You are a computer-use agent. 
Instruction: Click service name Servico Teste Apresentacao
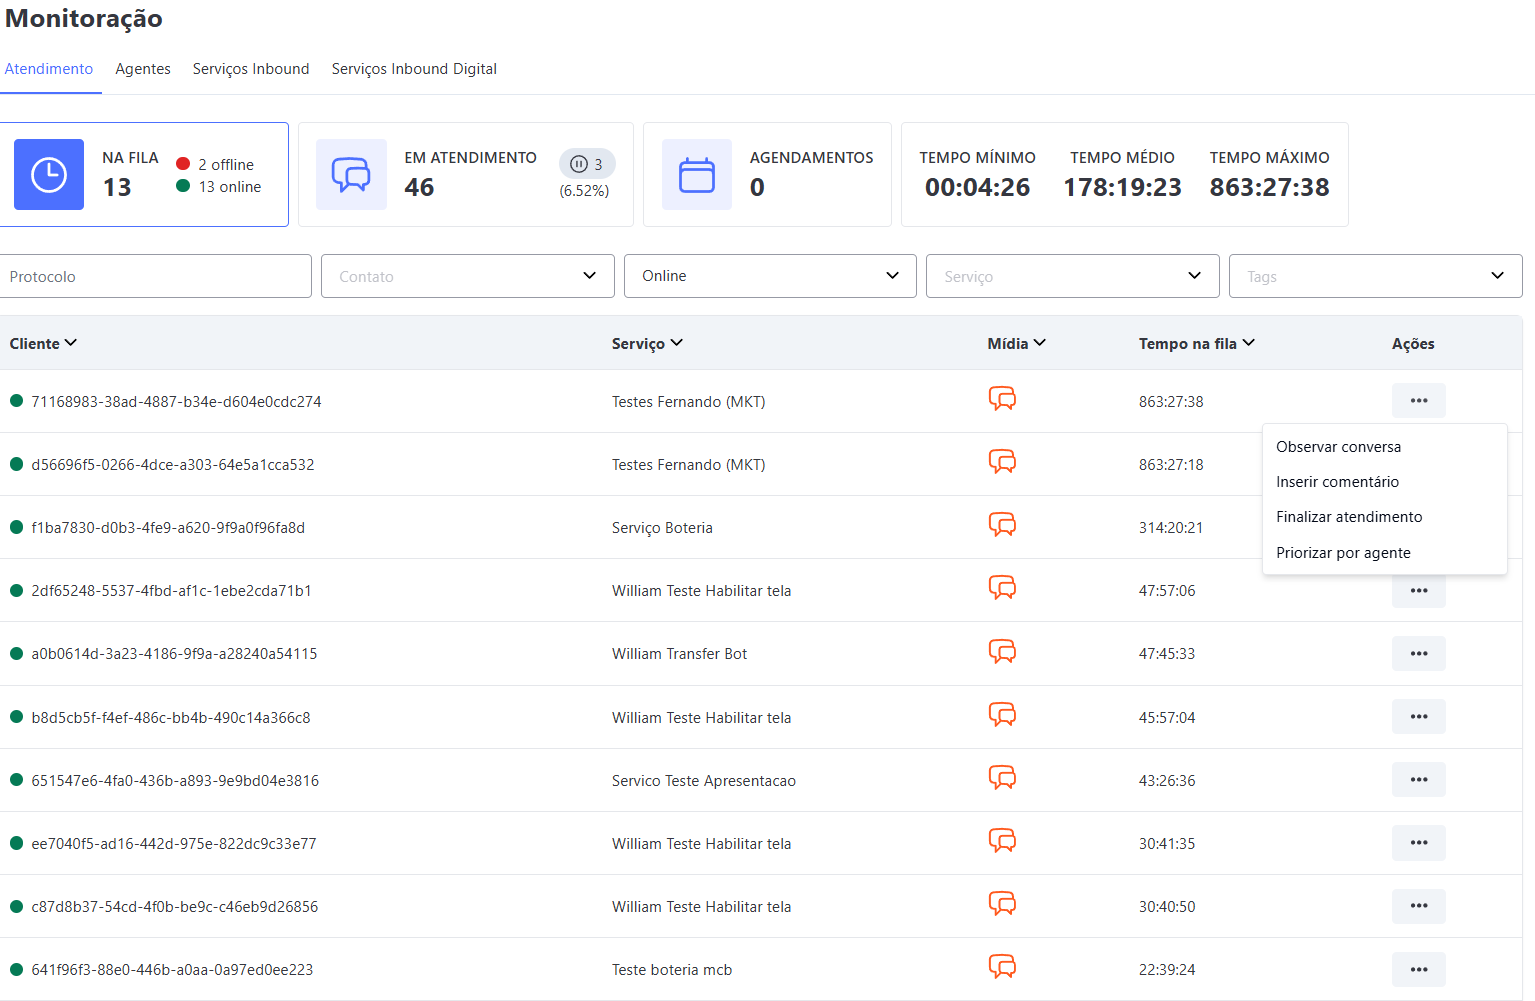click(704, 781)
